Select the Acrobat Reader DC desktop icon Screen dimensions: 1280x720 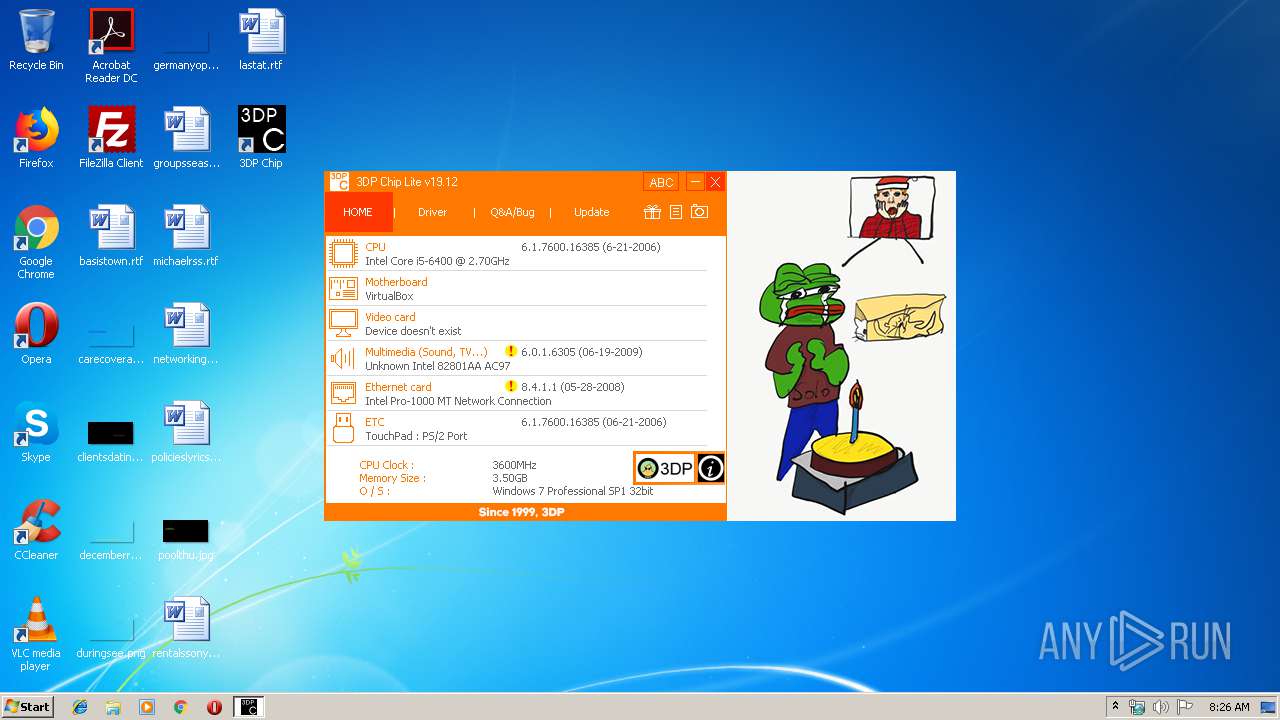(x=111, y=45)
